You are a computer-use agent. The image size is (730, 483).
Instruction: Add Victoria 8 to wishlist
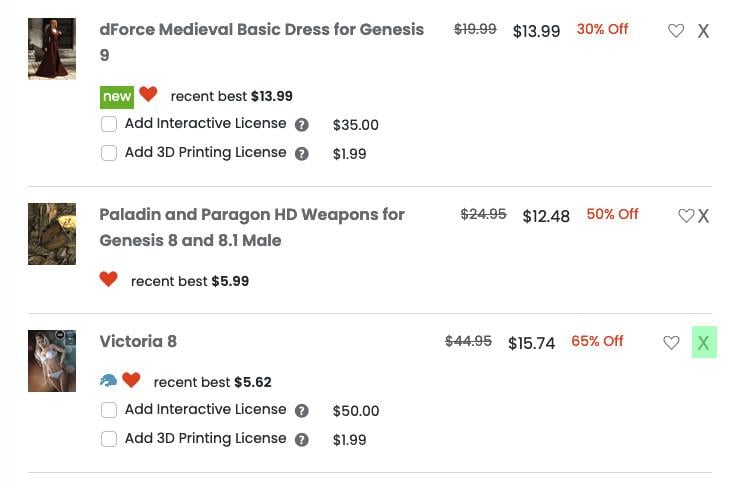[671, 343]
